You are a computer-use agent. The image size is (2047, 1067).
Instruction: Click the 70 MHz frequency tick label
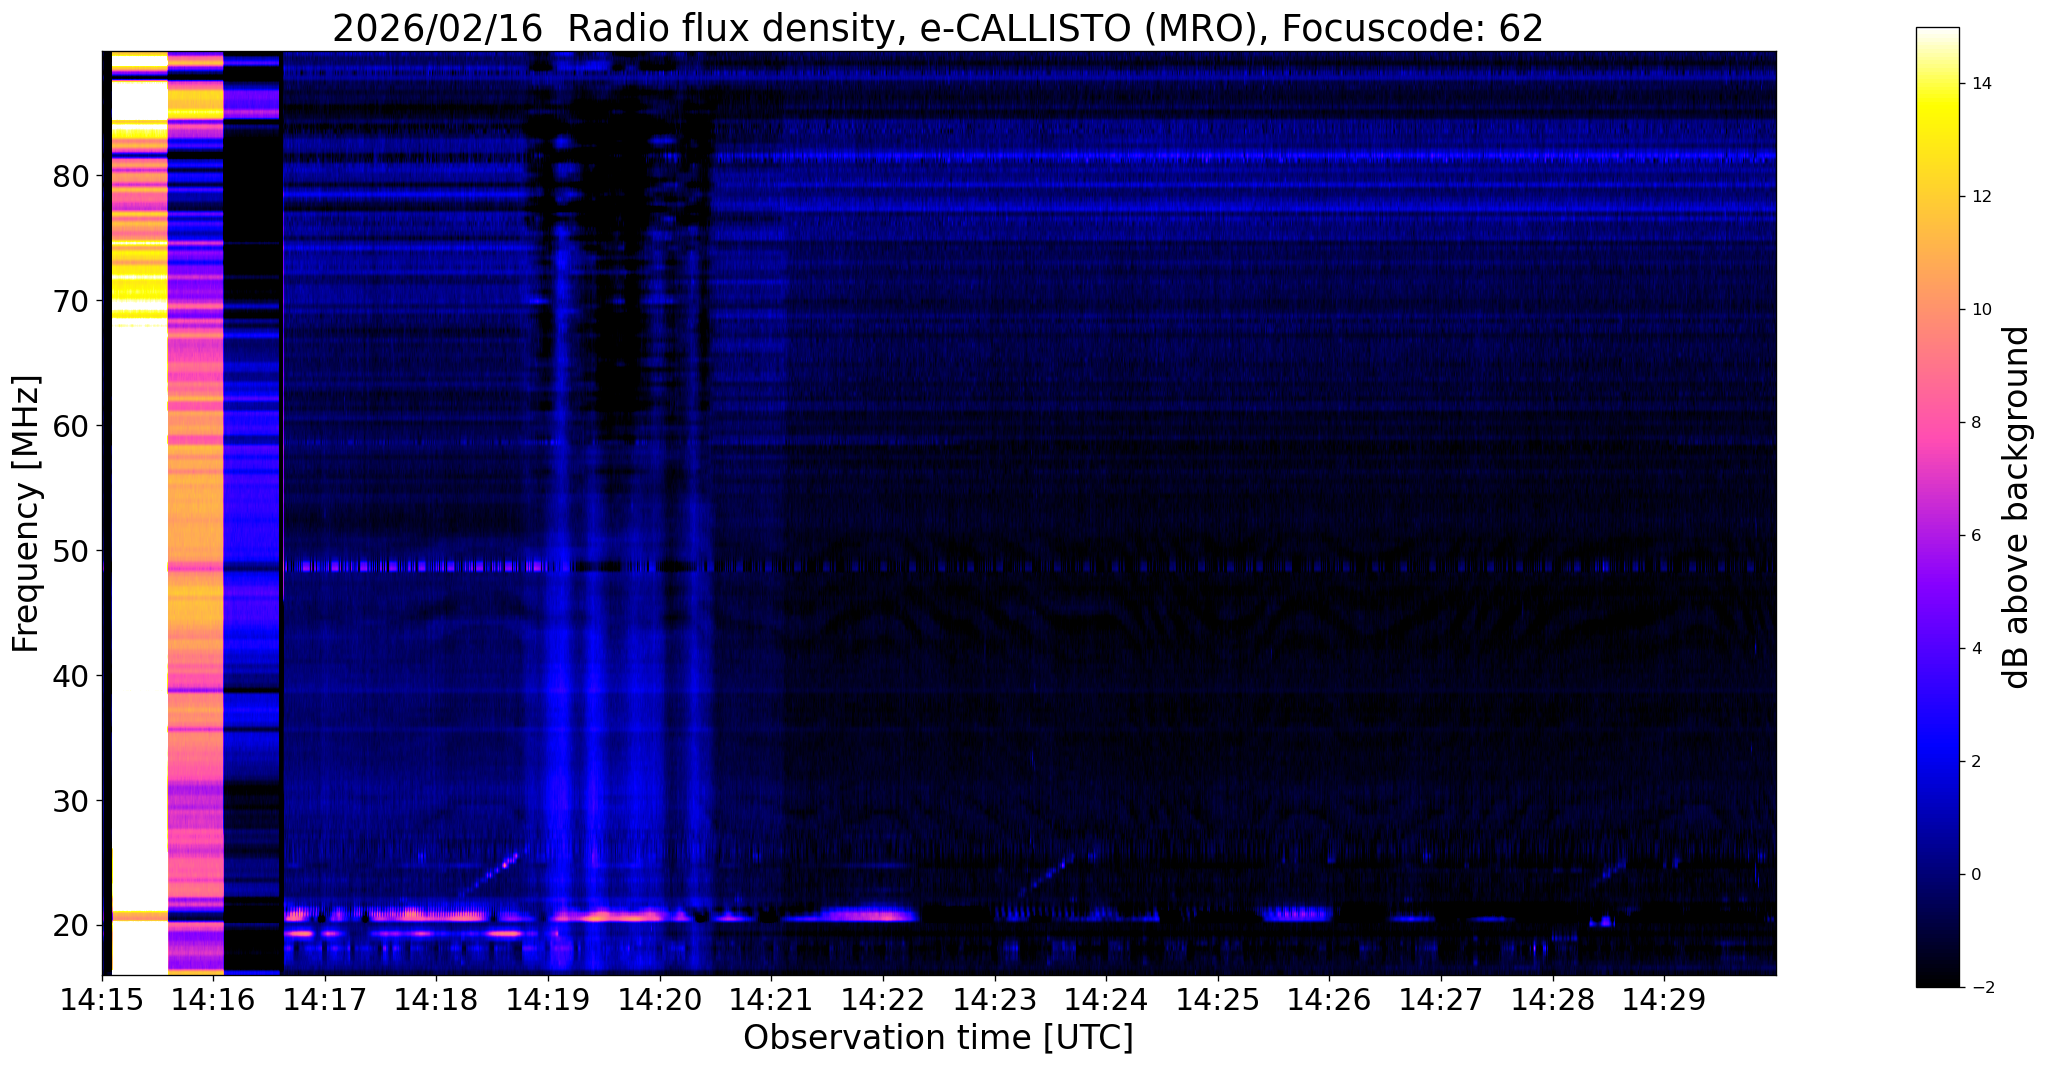[71, 302]
